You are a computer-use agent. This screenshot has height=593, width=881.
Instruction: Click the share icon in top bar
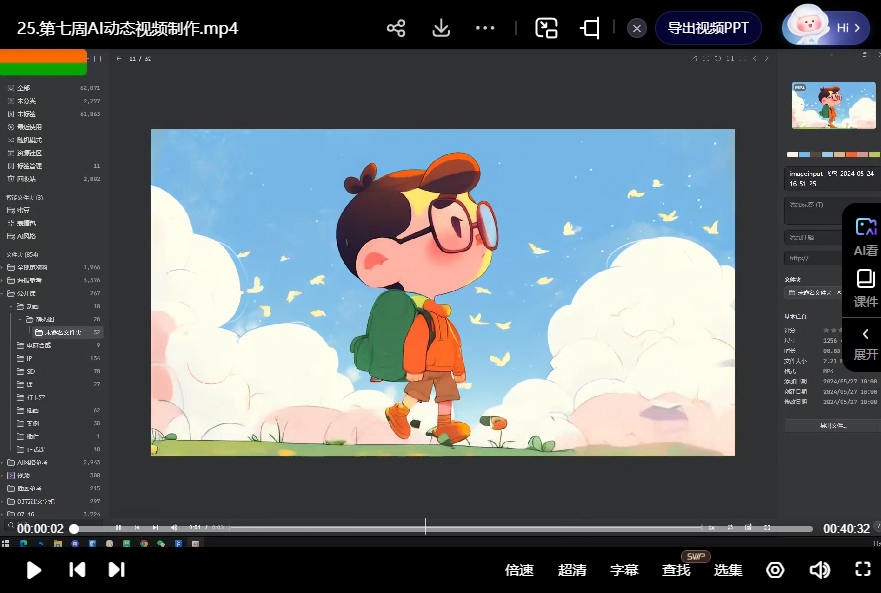[x=396, y=28]
